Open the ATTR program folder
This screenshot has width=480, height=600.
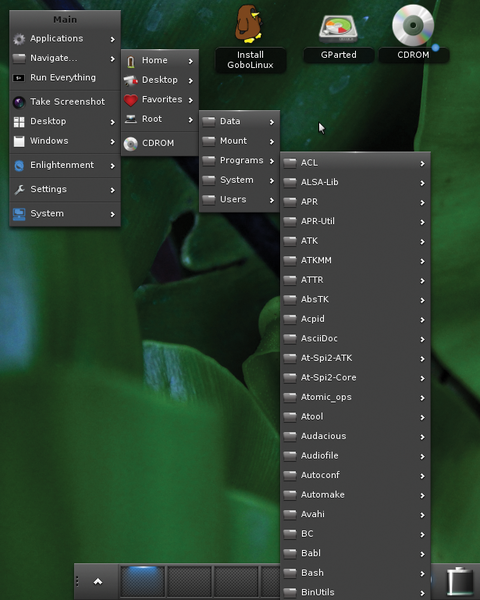coord(355,280)
